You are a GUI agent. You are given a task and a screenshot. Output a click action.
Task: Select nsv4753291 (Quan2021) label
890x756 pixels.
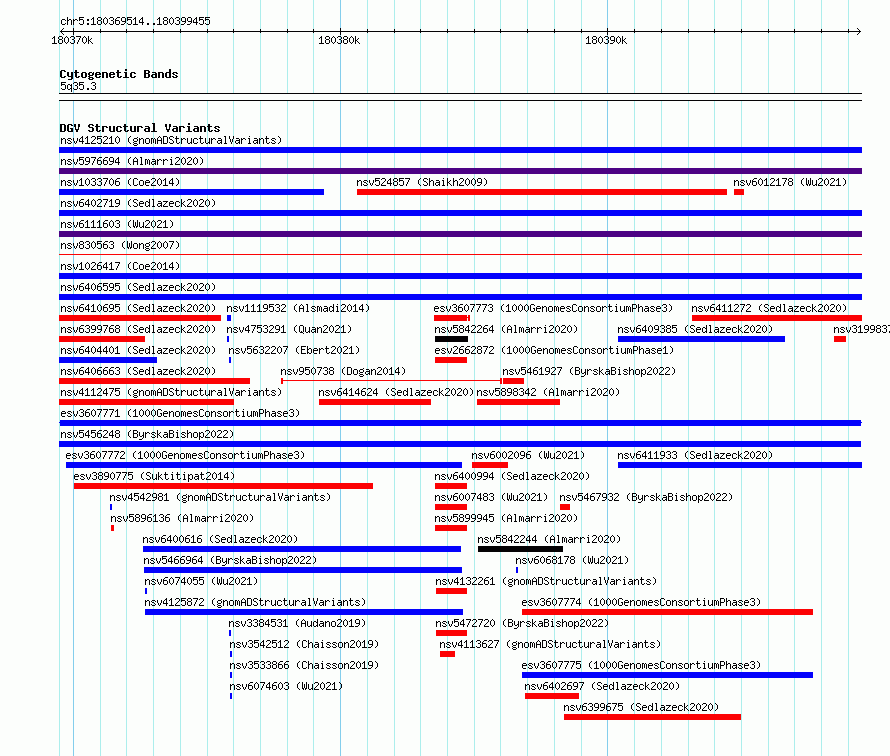point(289,329)
